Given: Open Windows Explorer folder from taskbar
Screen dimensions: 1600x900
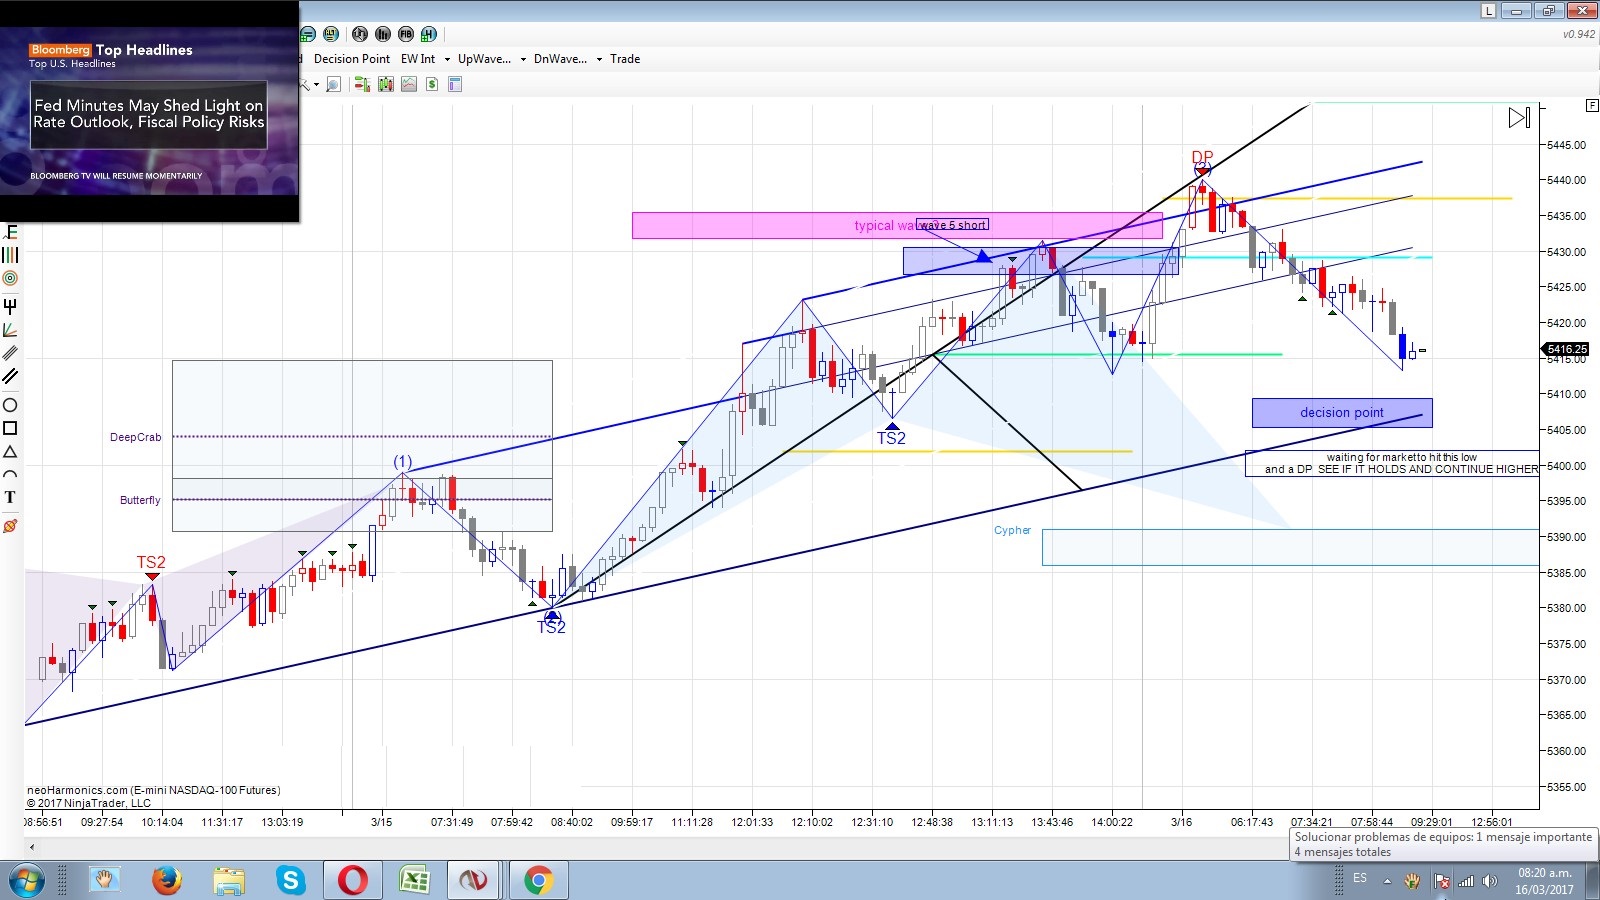Looking at the screenshot, I should (229, 881).
